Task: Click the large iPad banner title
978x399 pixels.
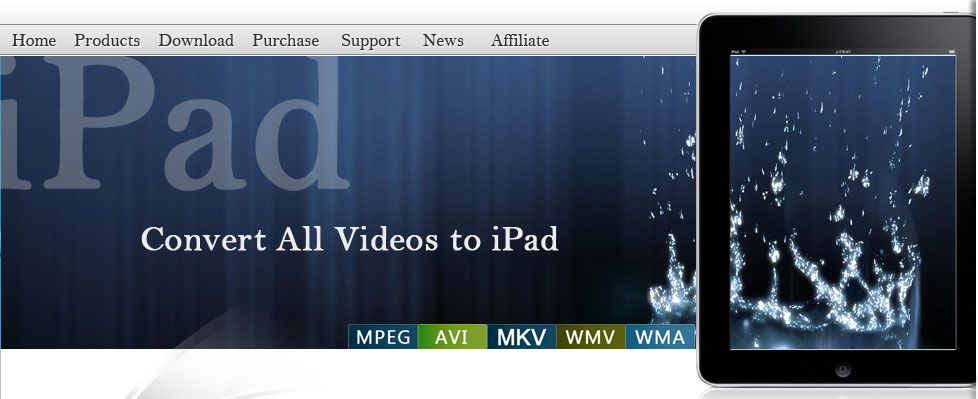Action: (175, 123)
